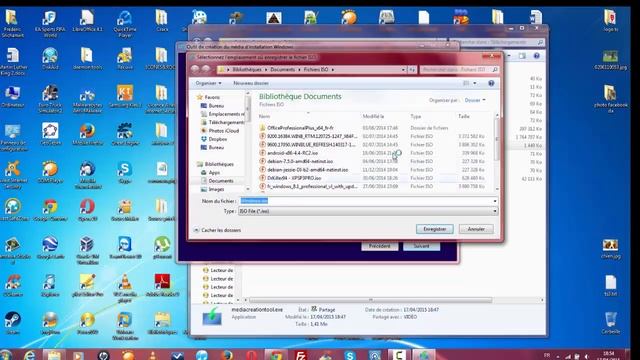Open the Skype desktop icon
640x360 pixels.
[124, 172]
